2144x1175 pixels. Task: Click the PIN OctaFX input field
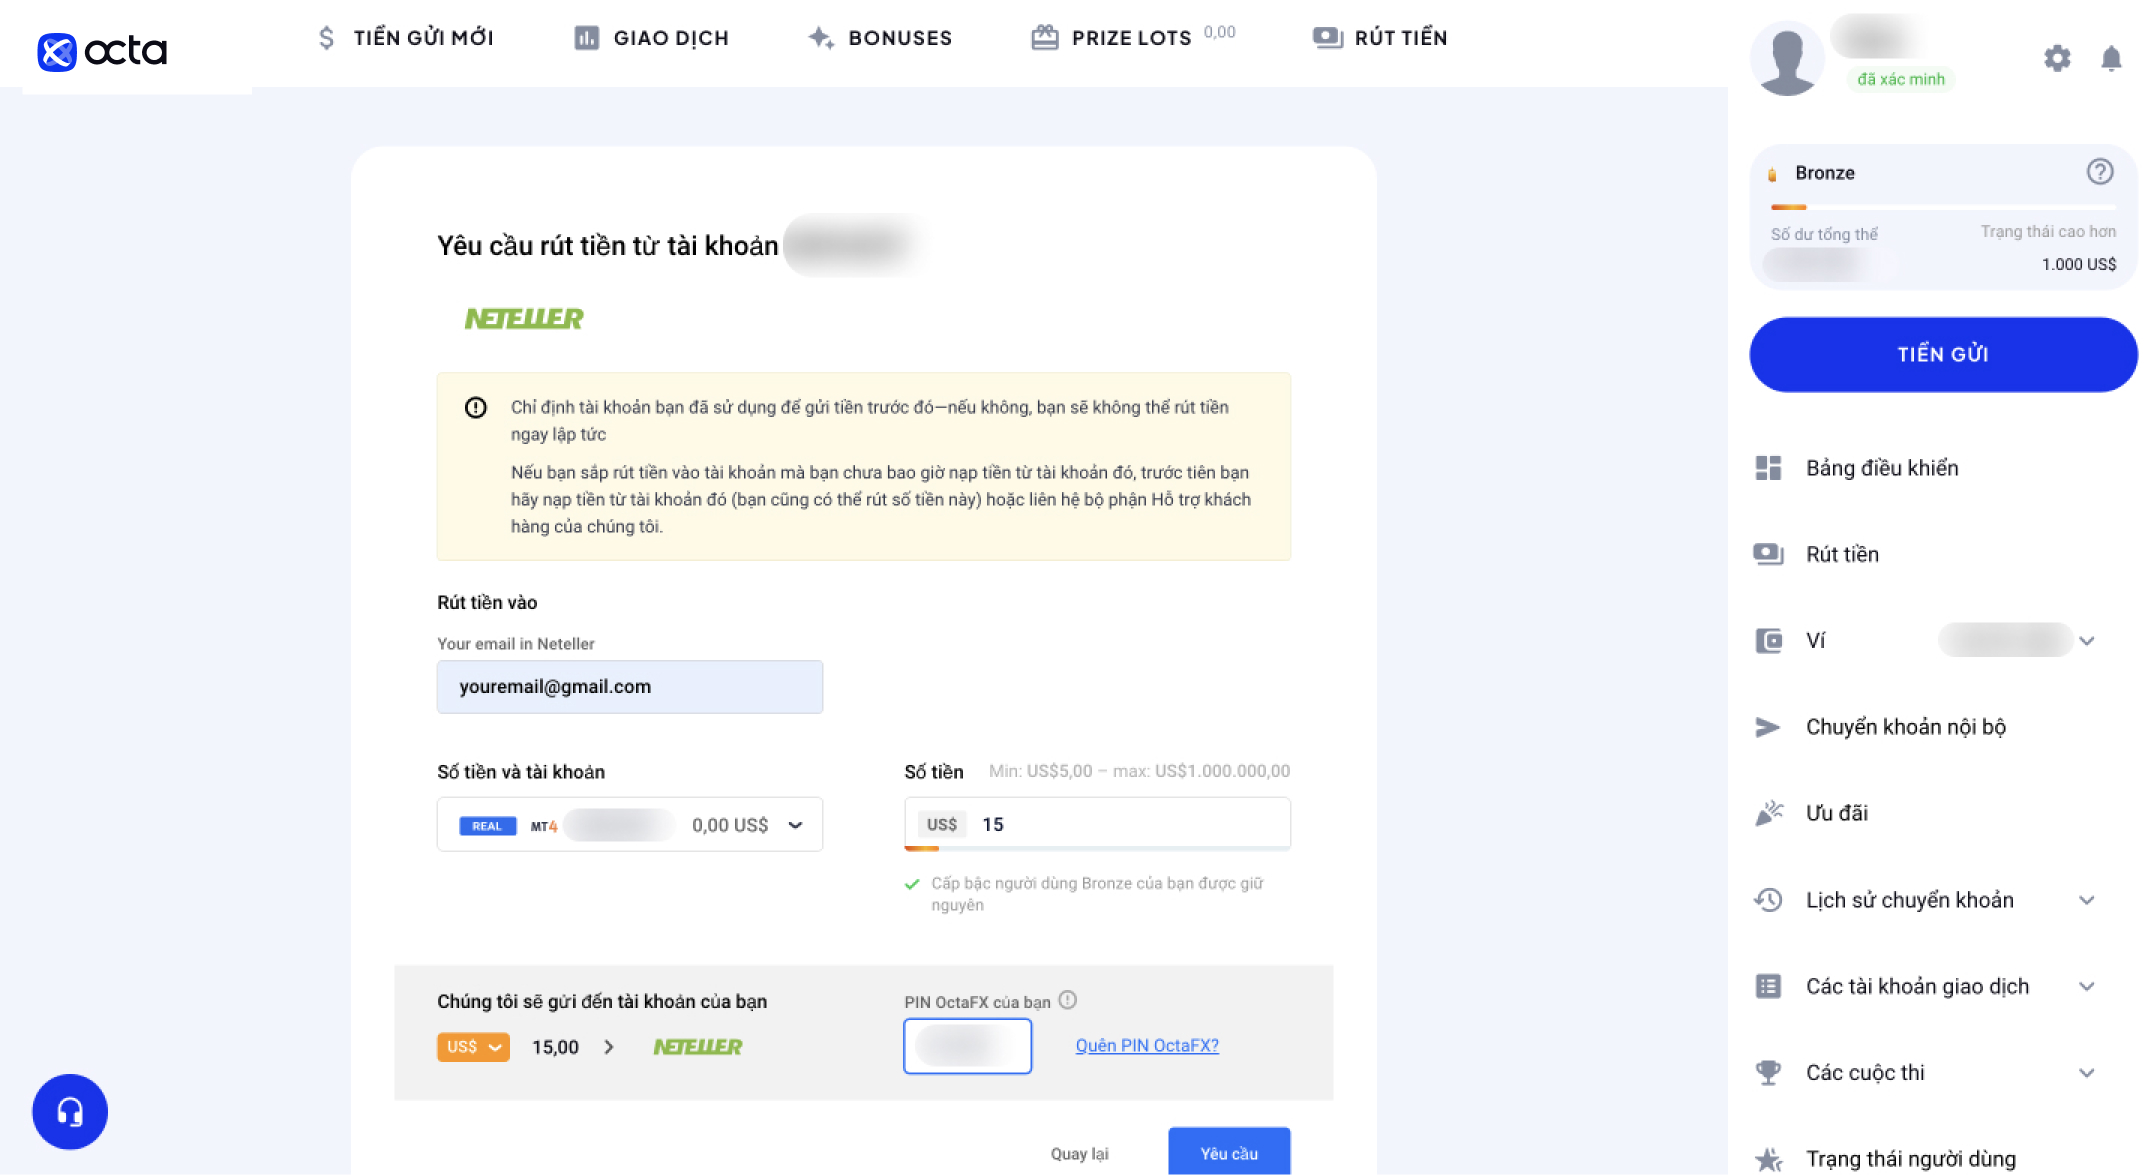[x=967, y=1046]
